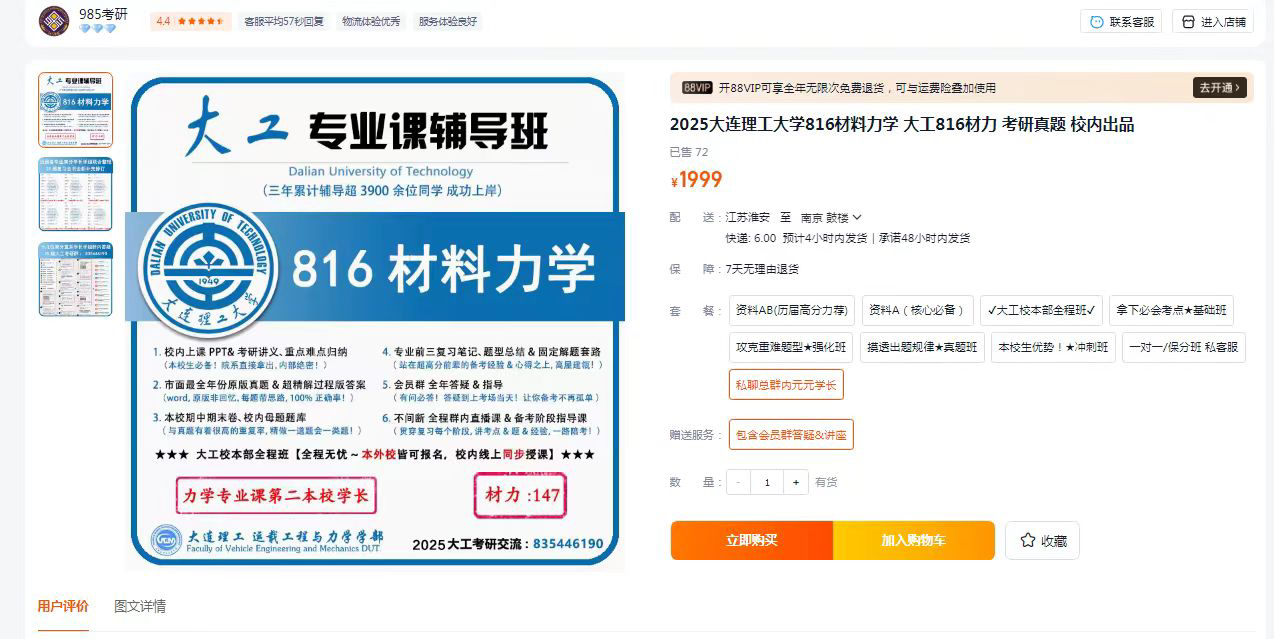Select the second product thumbnail
1274x639 pixels.
[x=76, y=194]
